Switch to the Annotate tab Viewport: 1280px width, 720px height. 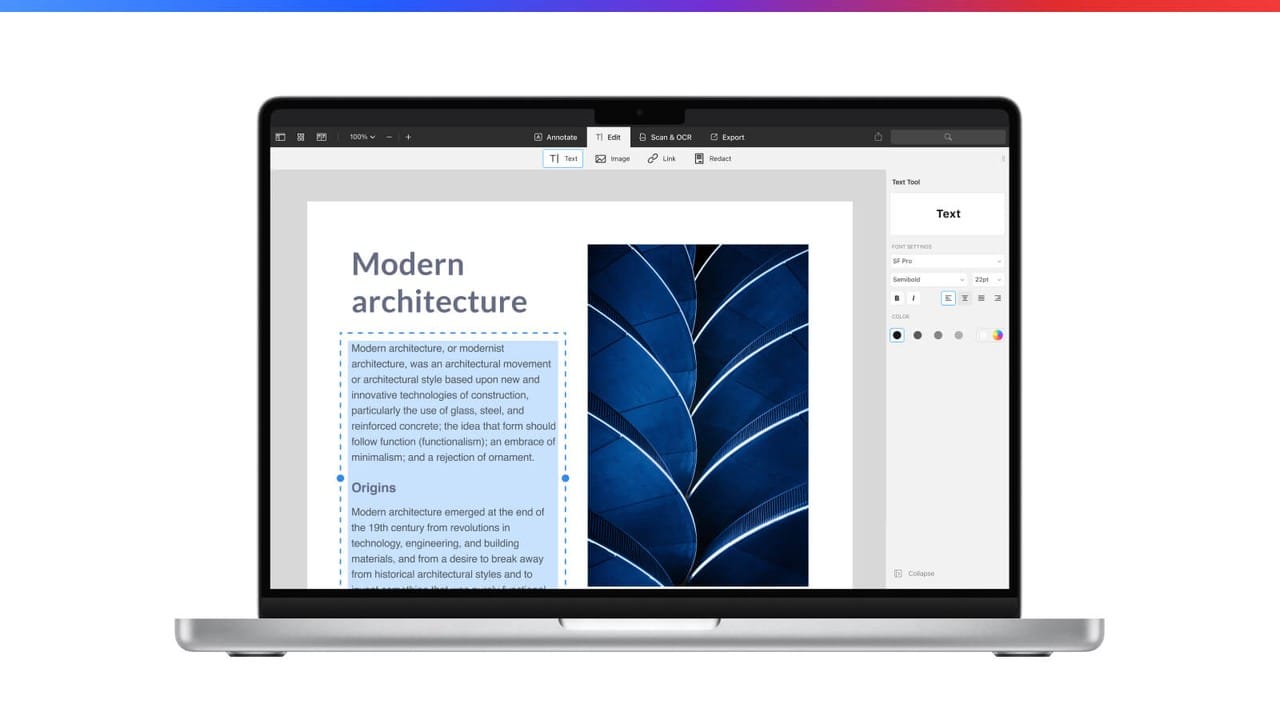click(x=556, y=136)
